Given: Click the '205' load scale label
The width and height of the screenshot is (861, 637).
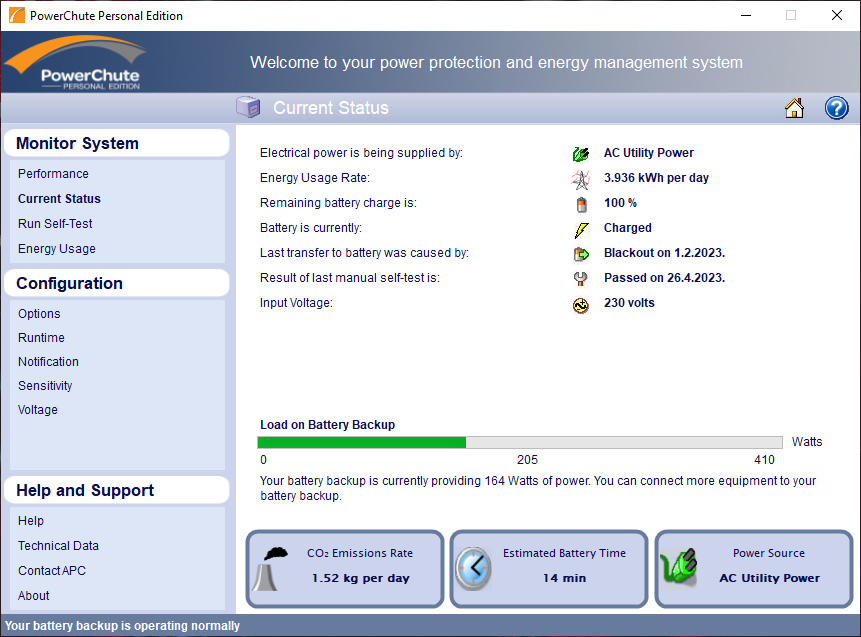Looking at the screenshot, I should tap(527, 460).
